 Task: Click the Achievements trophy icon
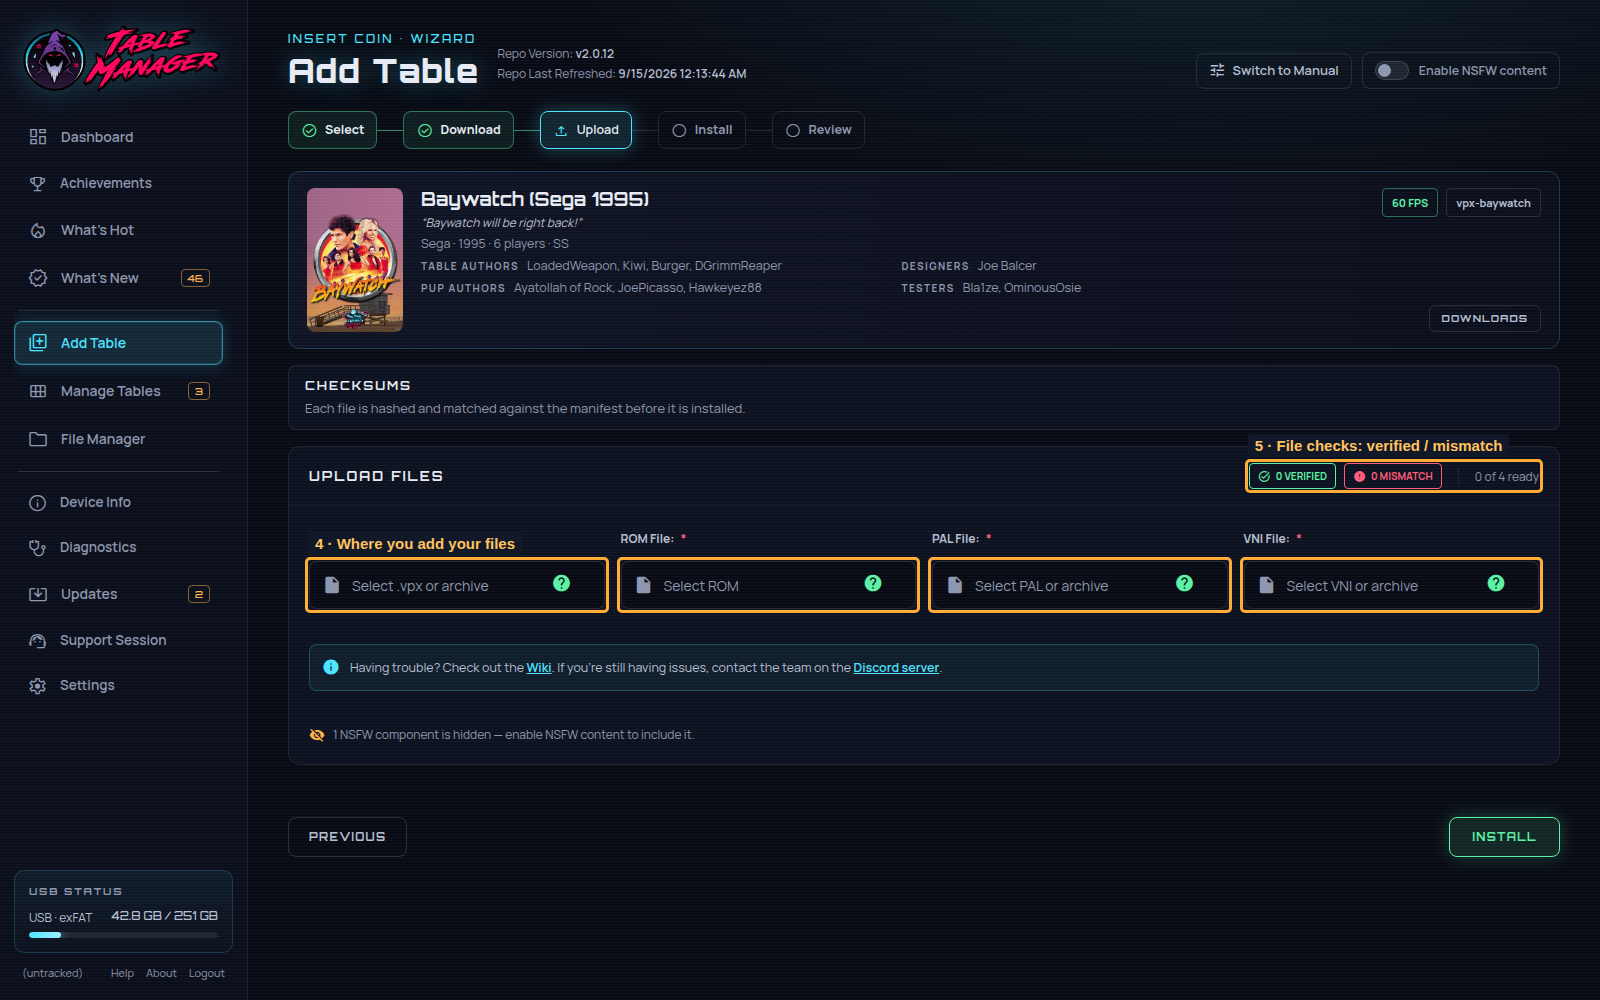pyautogui.click(x=38, y=183)
